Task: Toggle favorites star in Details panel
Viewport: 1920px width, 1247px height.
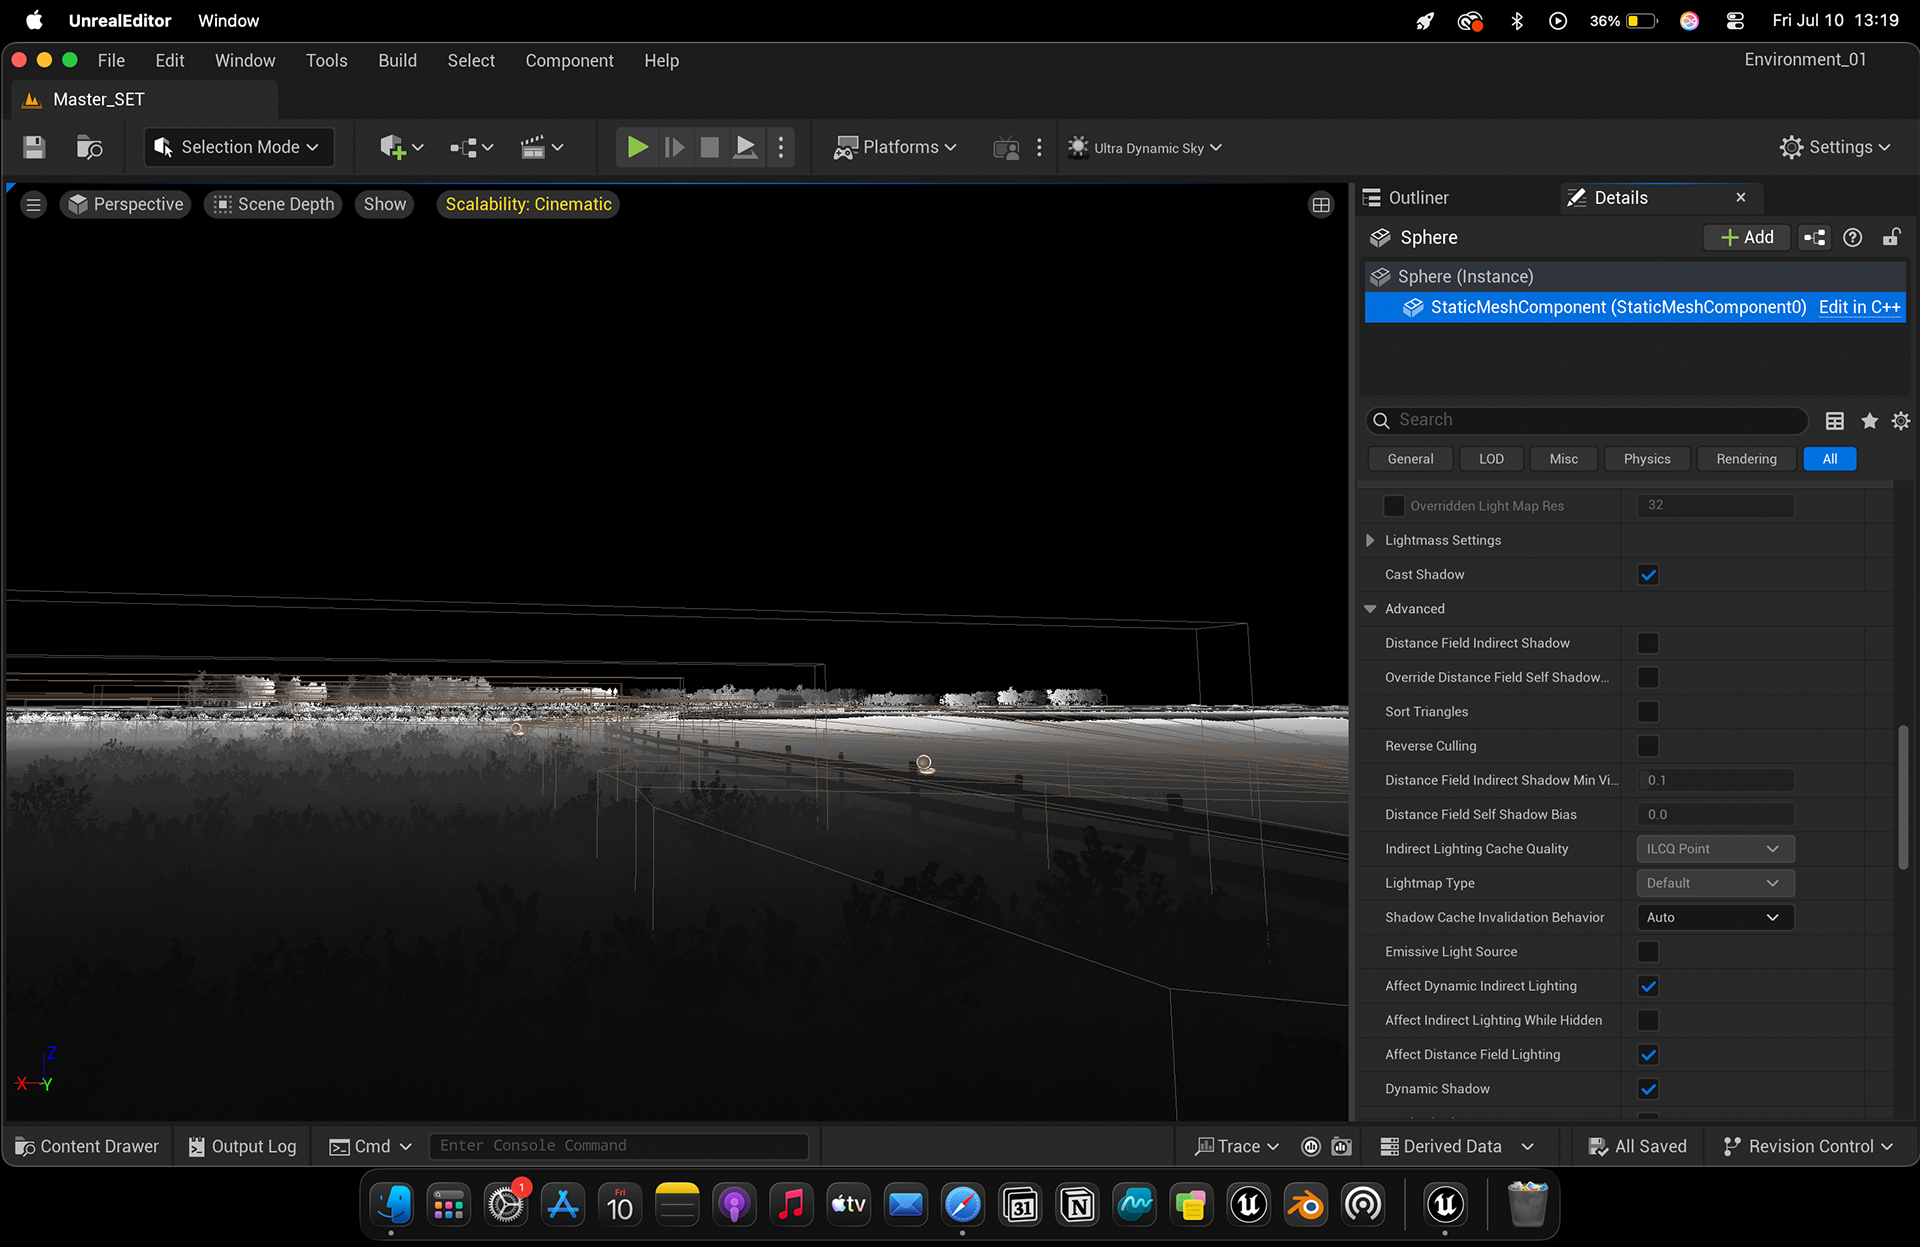Action: pyautogui.click(x=1869, y=421)
